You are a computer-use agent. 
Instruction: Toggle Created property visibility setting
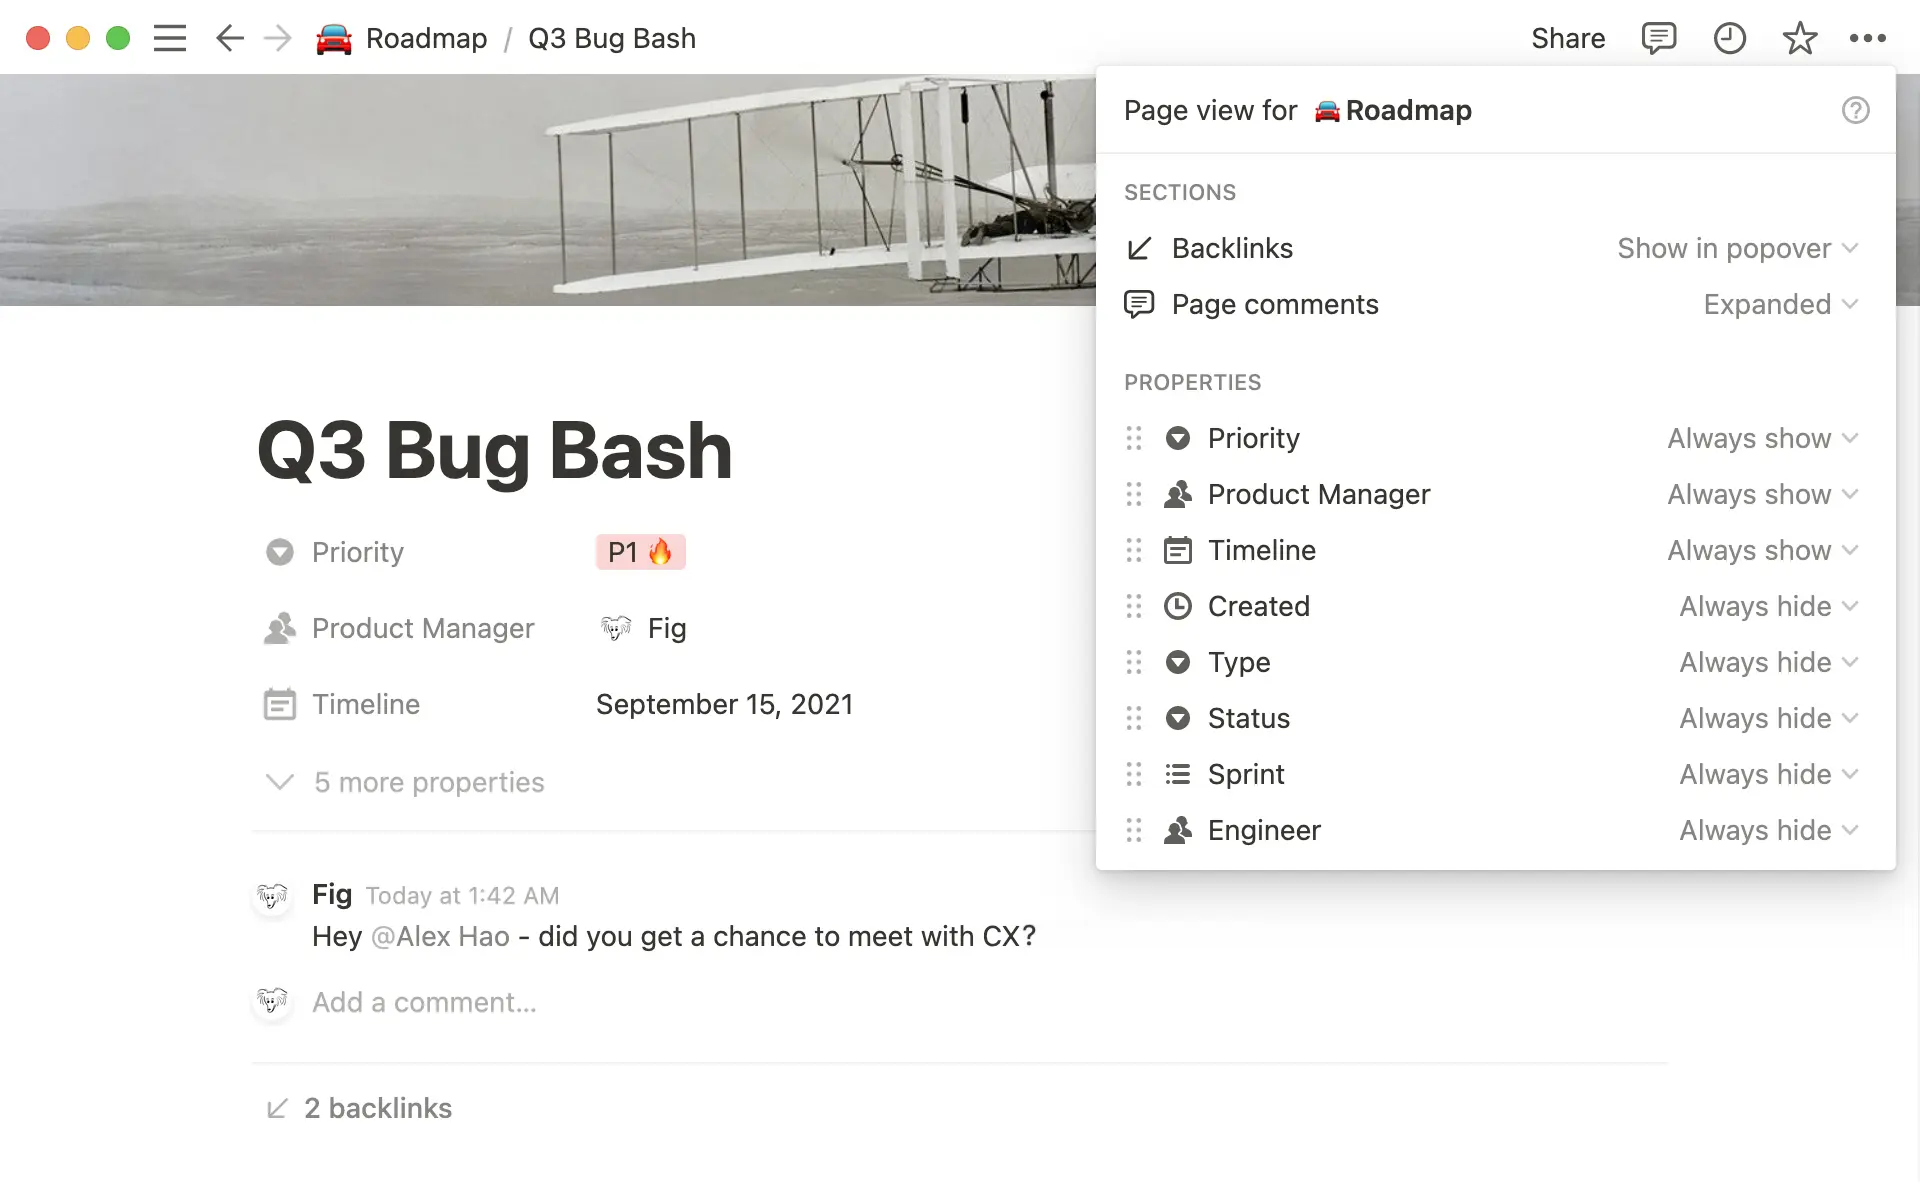[1767, 606]
